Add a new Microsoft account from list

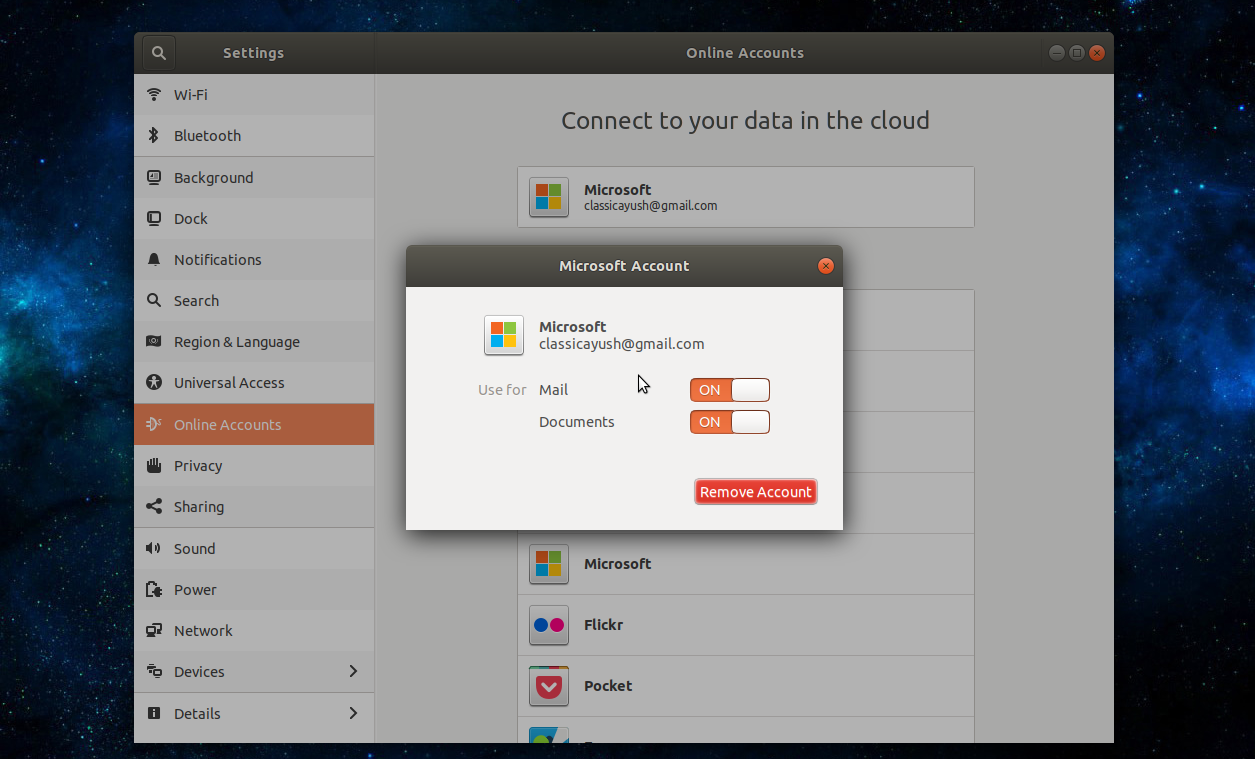(746, 564)
